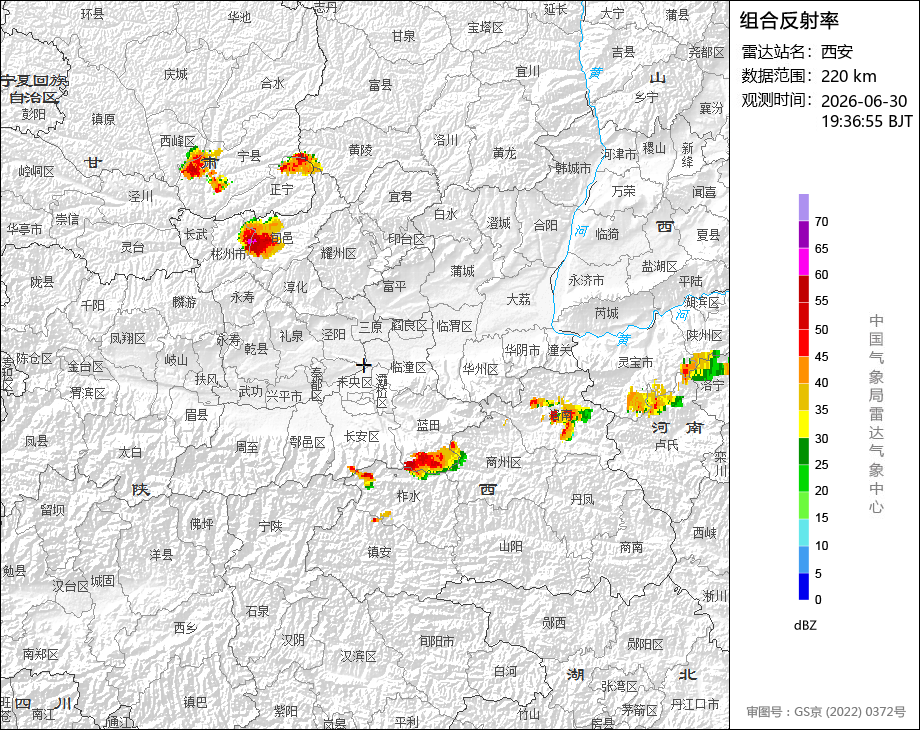Click the cyan 10-15 dBZ legend swatch
Viewport: 920px width, 730px height.
pyautogui.click(x=804, y=532)
